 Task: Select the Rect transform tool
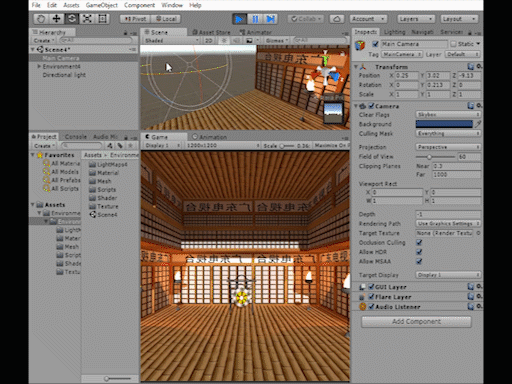click(103, 19)
